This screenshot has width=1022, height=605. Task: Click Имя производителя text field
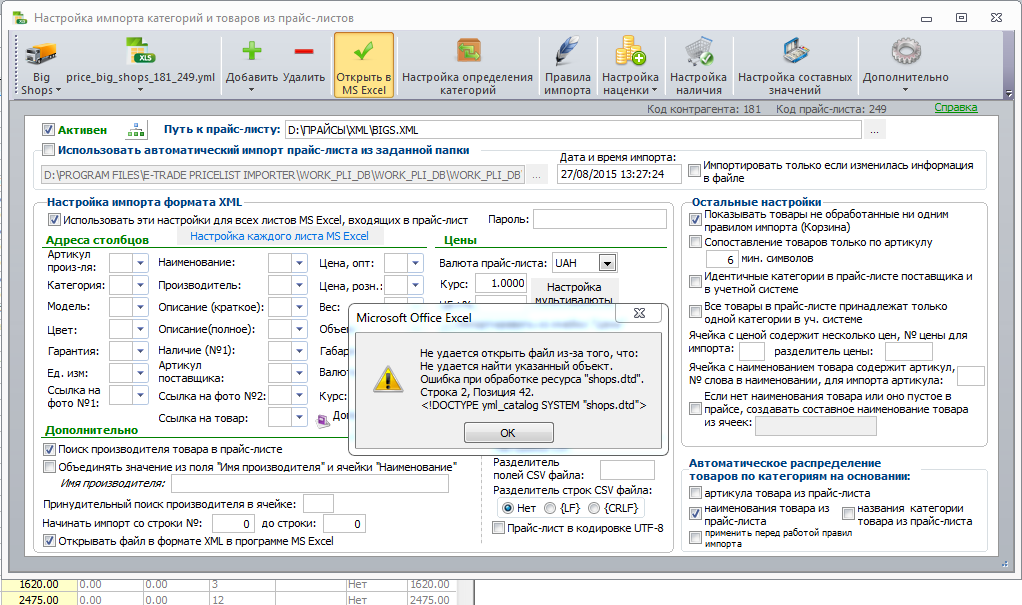click(x=310, y=483)
